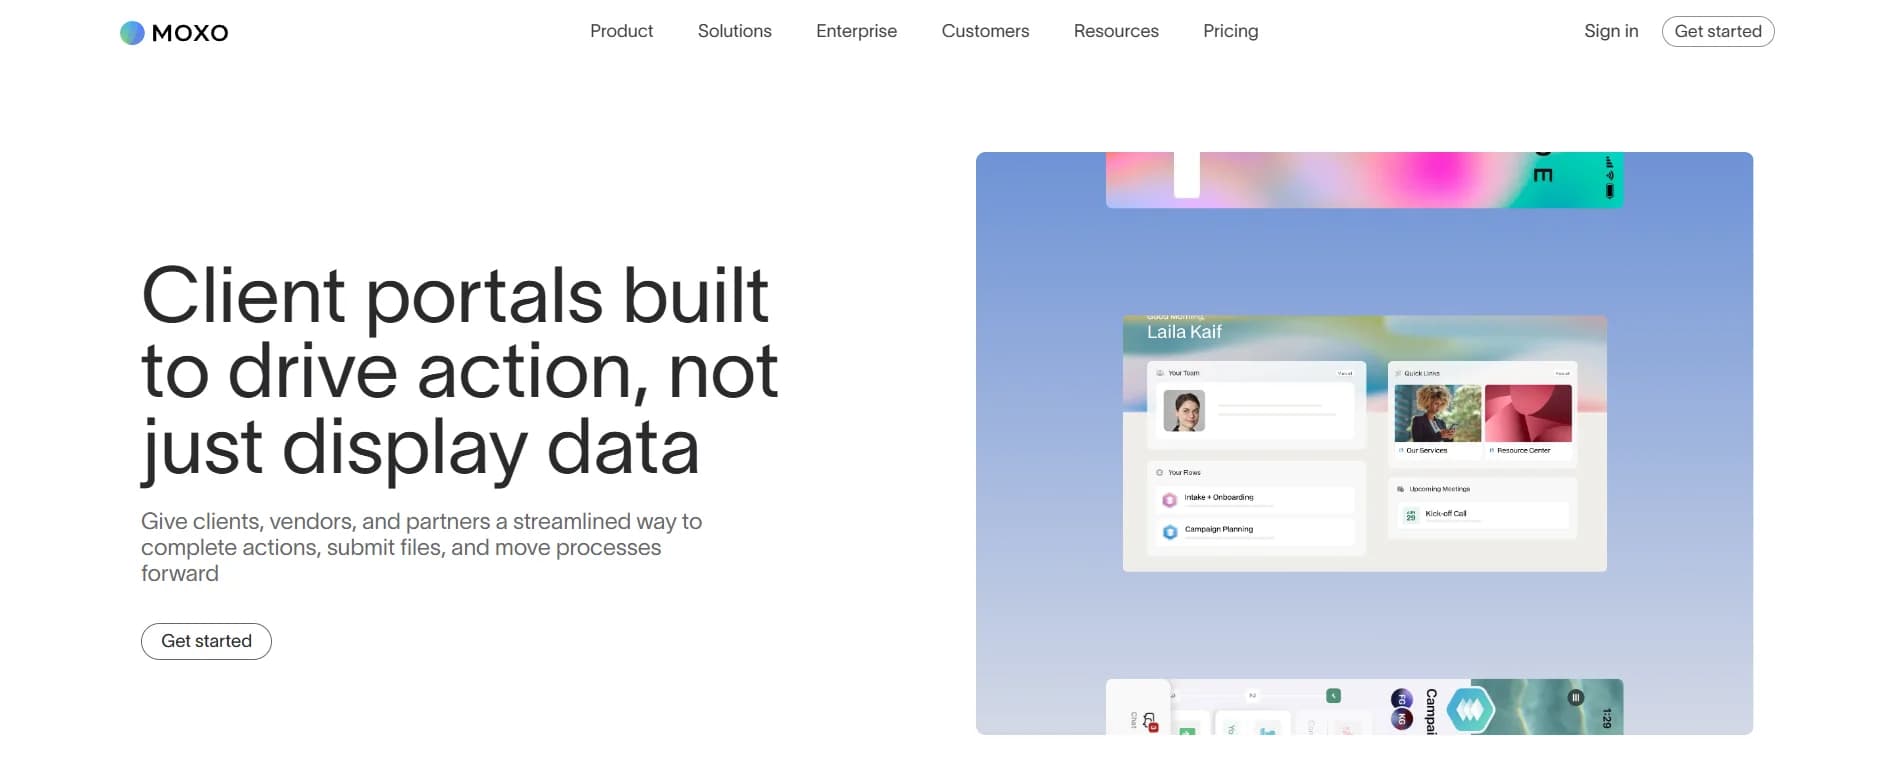Click View all in the Your Team card
Image resolution: width=1891 pixels, height=772 pixels.
tap(1345, 373)
